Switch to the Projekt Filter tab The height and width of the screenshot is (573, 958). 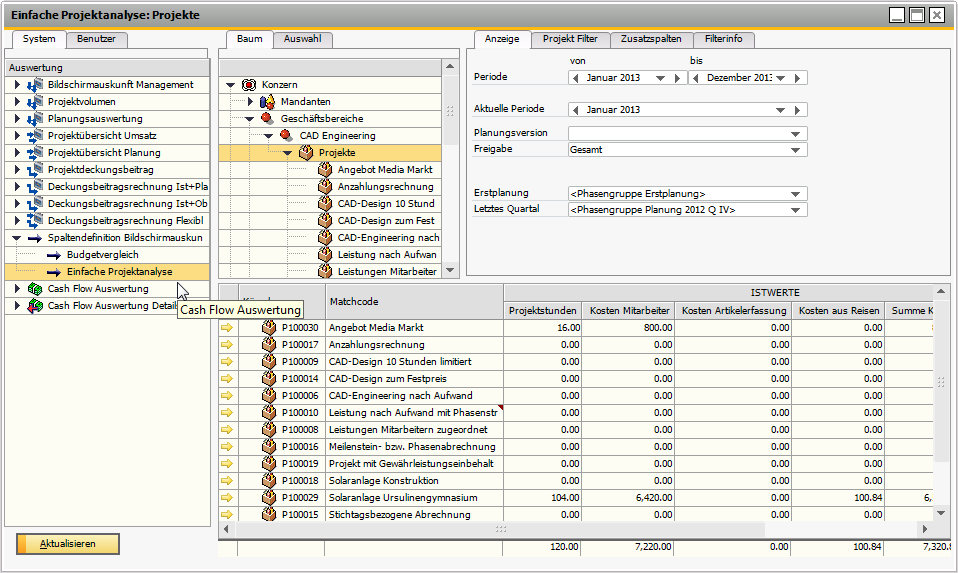[570, 39]
